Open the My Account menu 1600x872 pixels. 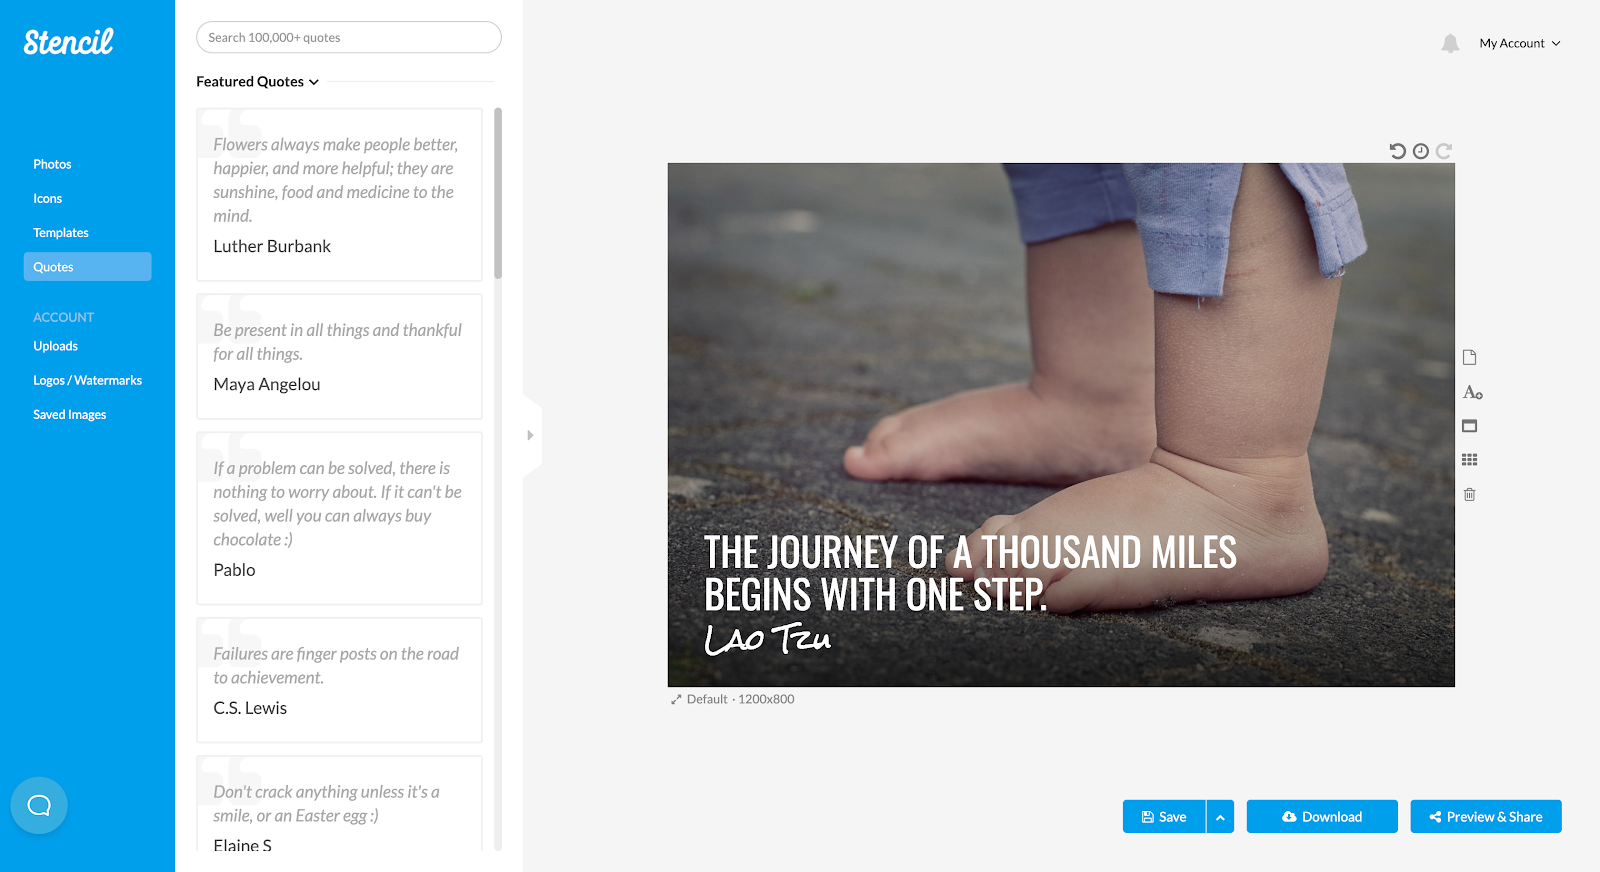[x=1520, y=43]
